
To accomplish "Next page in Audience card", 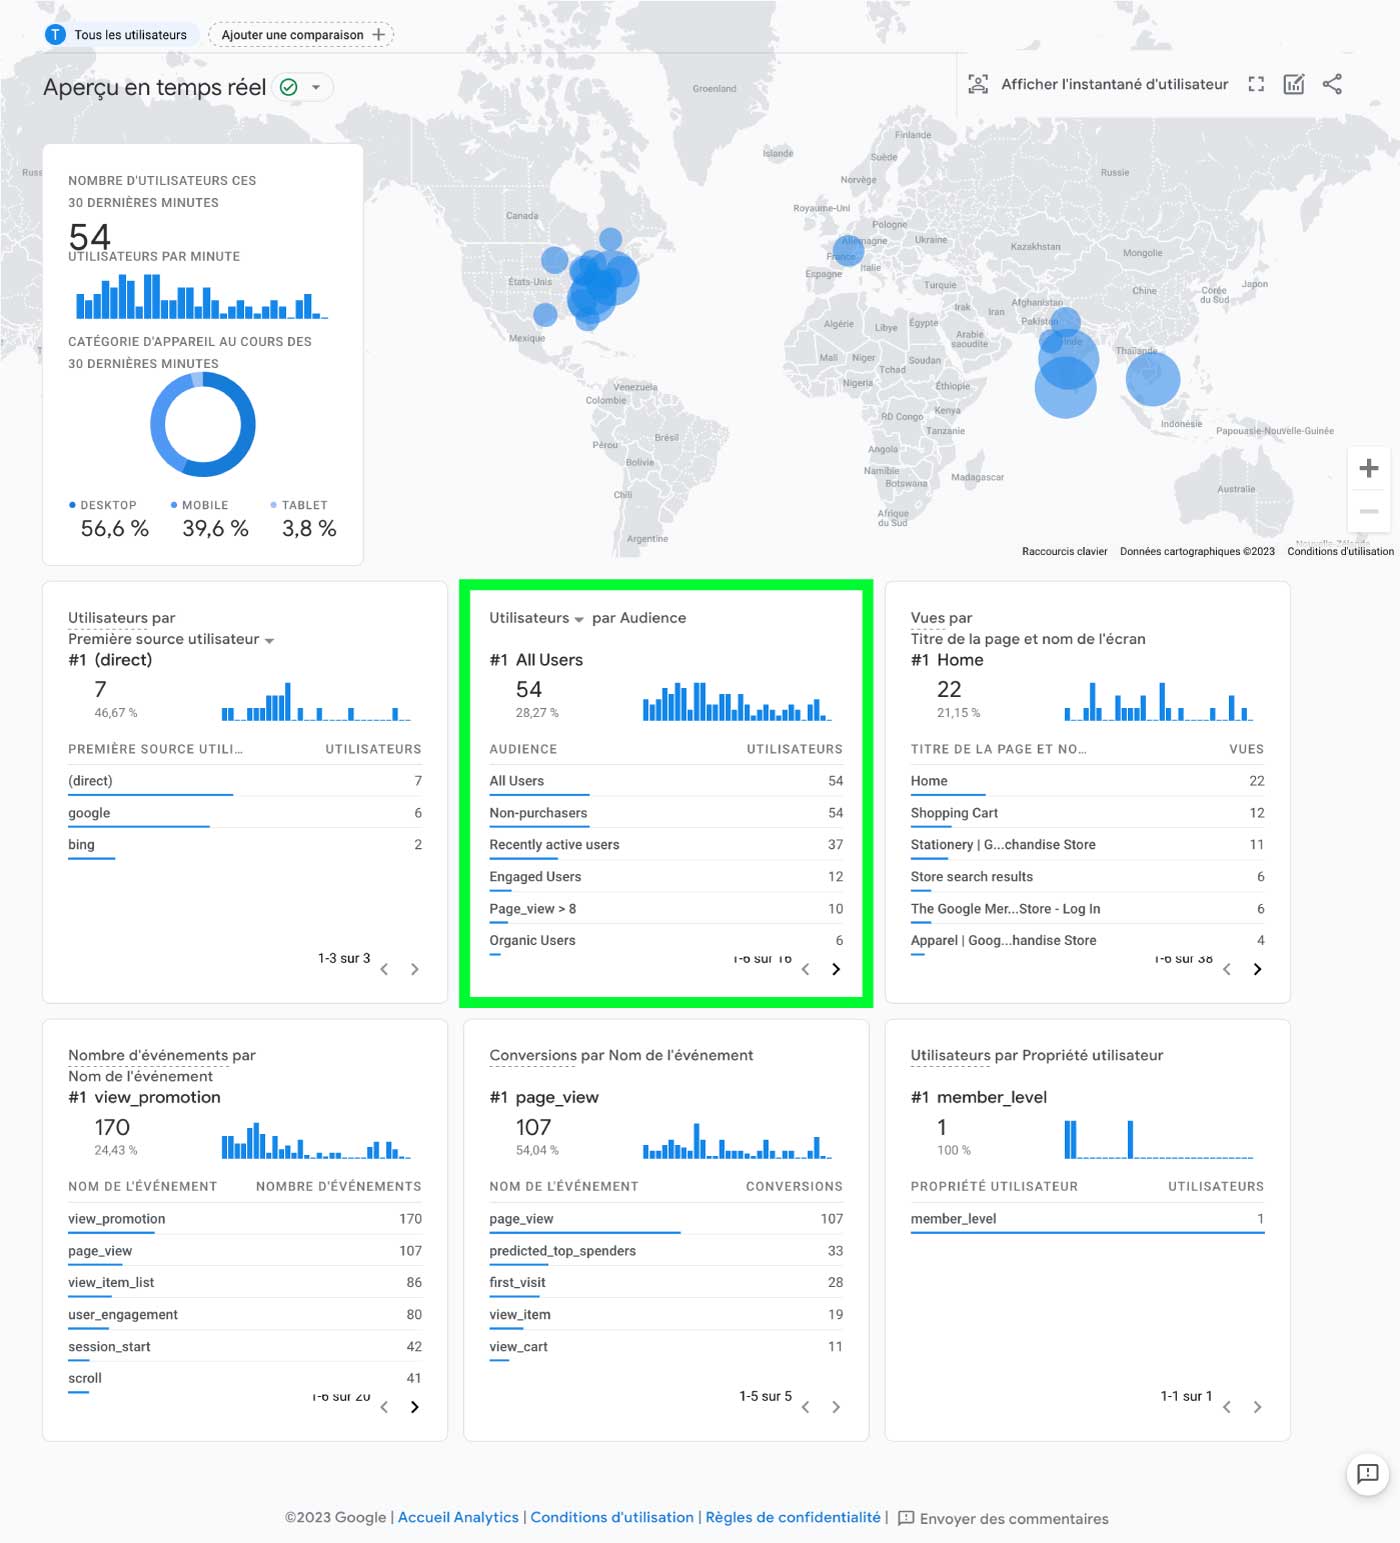I will (836, 969).
